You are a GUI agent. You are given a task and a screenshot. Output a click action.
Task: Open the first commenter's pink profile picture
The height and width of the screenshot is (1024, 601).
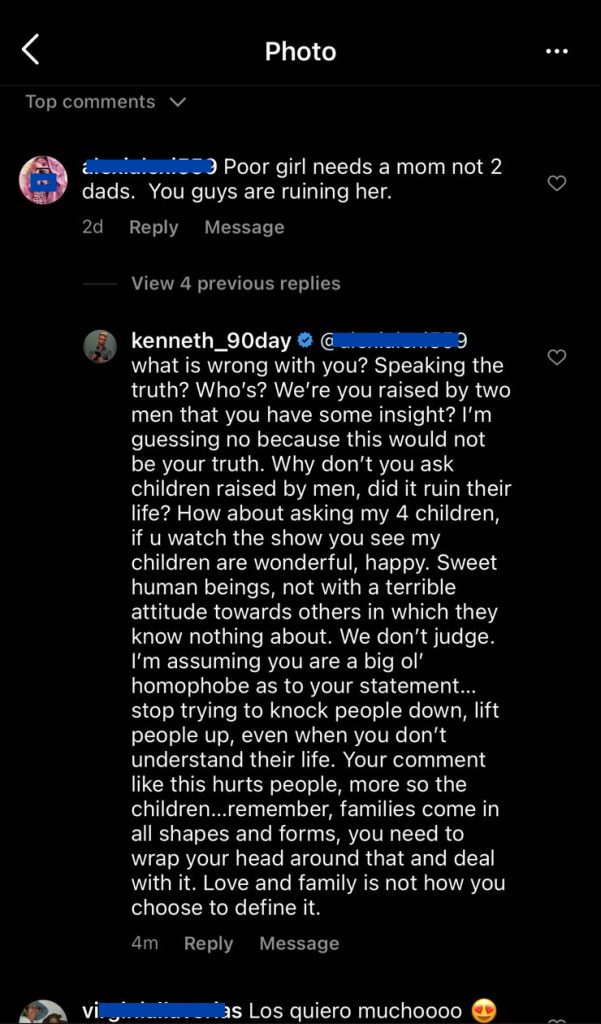[43, 181]
